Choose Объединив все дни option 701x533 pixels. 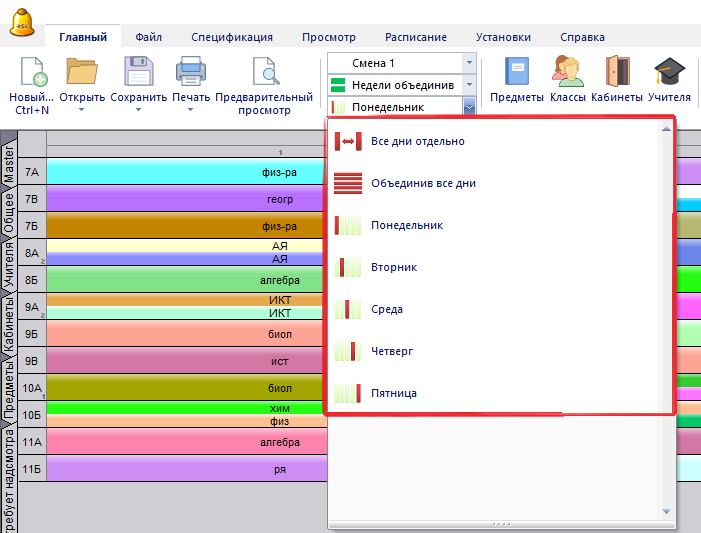coord(423,183)
